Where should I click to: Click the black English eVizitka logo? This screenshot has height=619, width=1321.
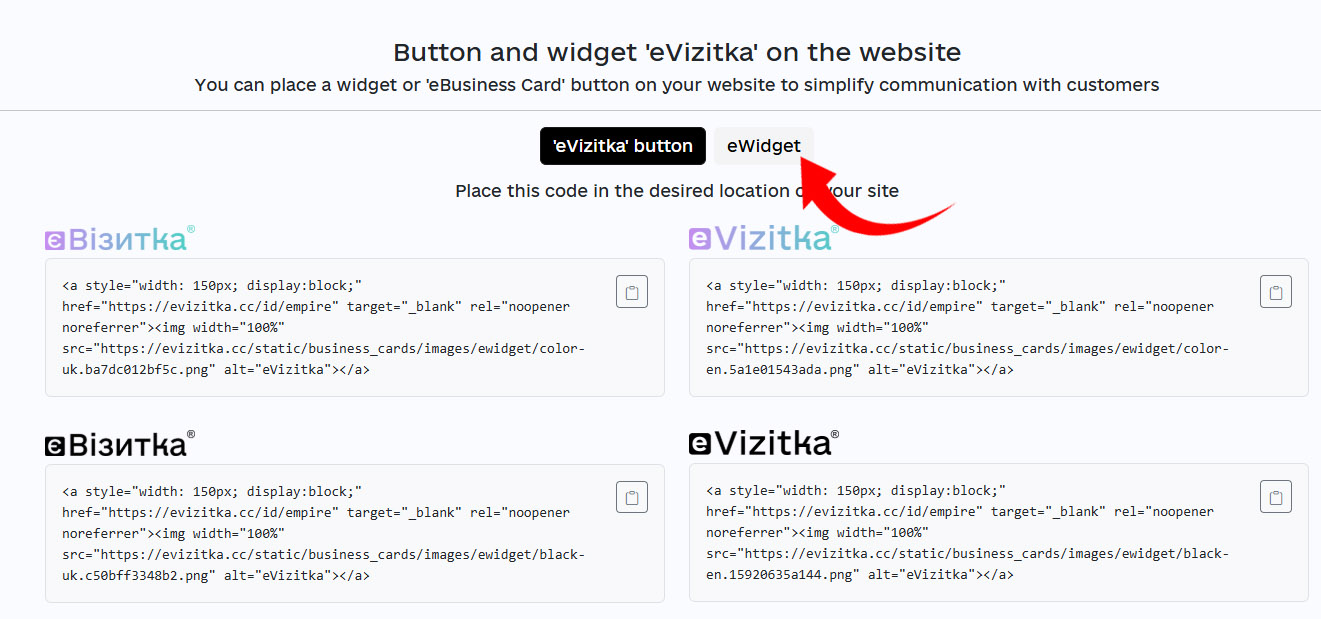[x=763, y=443]
